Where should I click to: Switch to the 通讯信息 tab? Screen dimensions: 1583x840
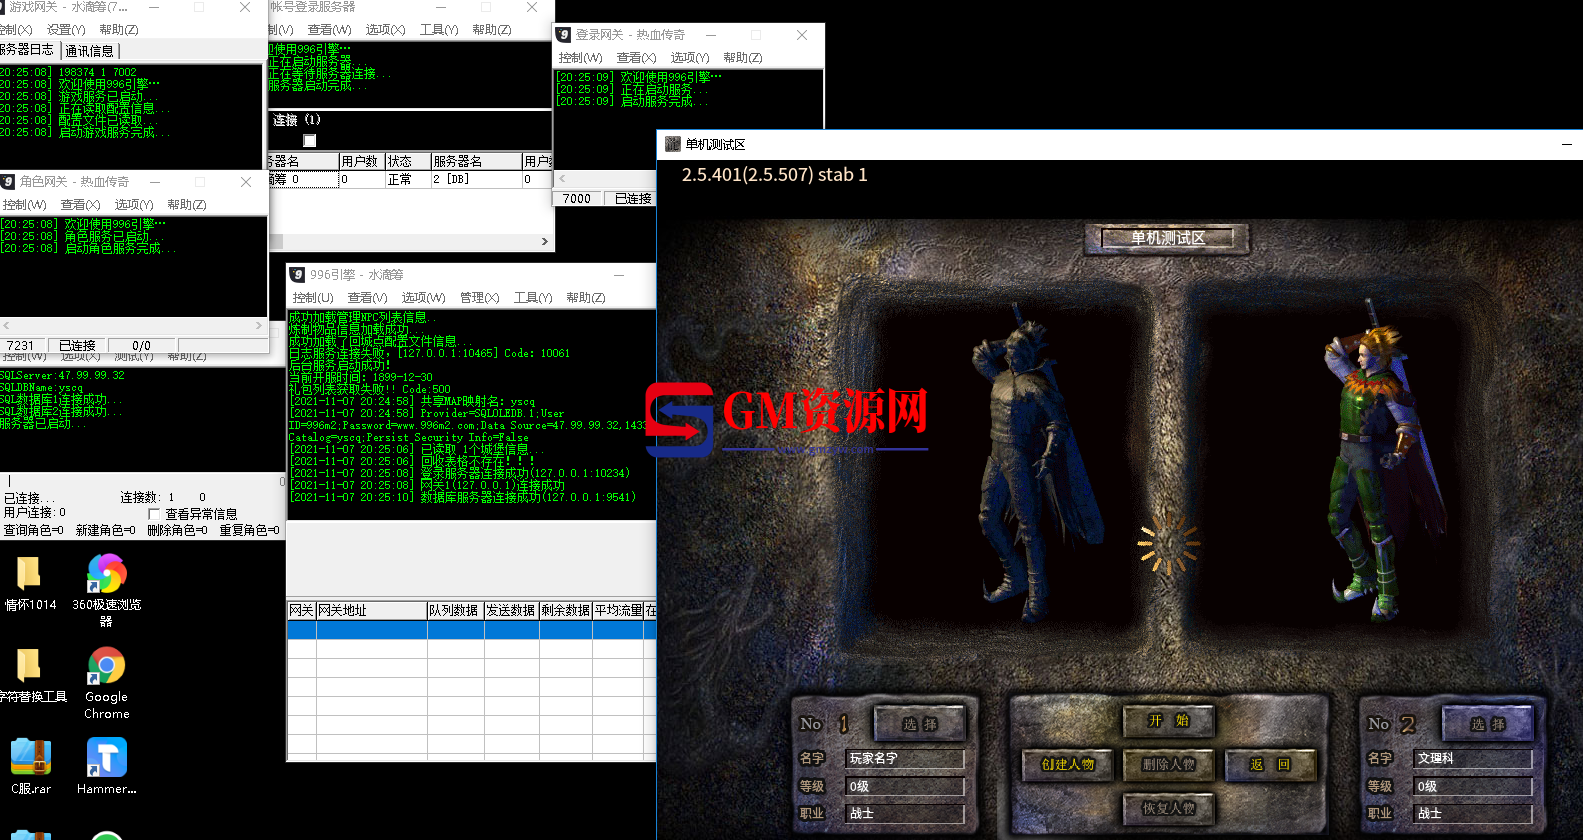pyautogui.click(x=90, y=50)
